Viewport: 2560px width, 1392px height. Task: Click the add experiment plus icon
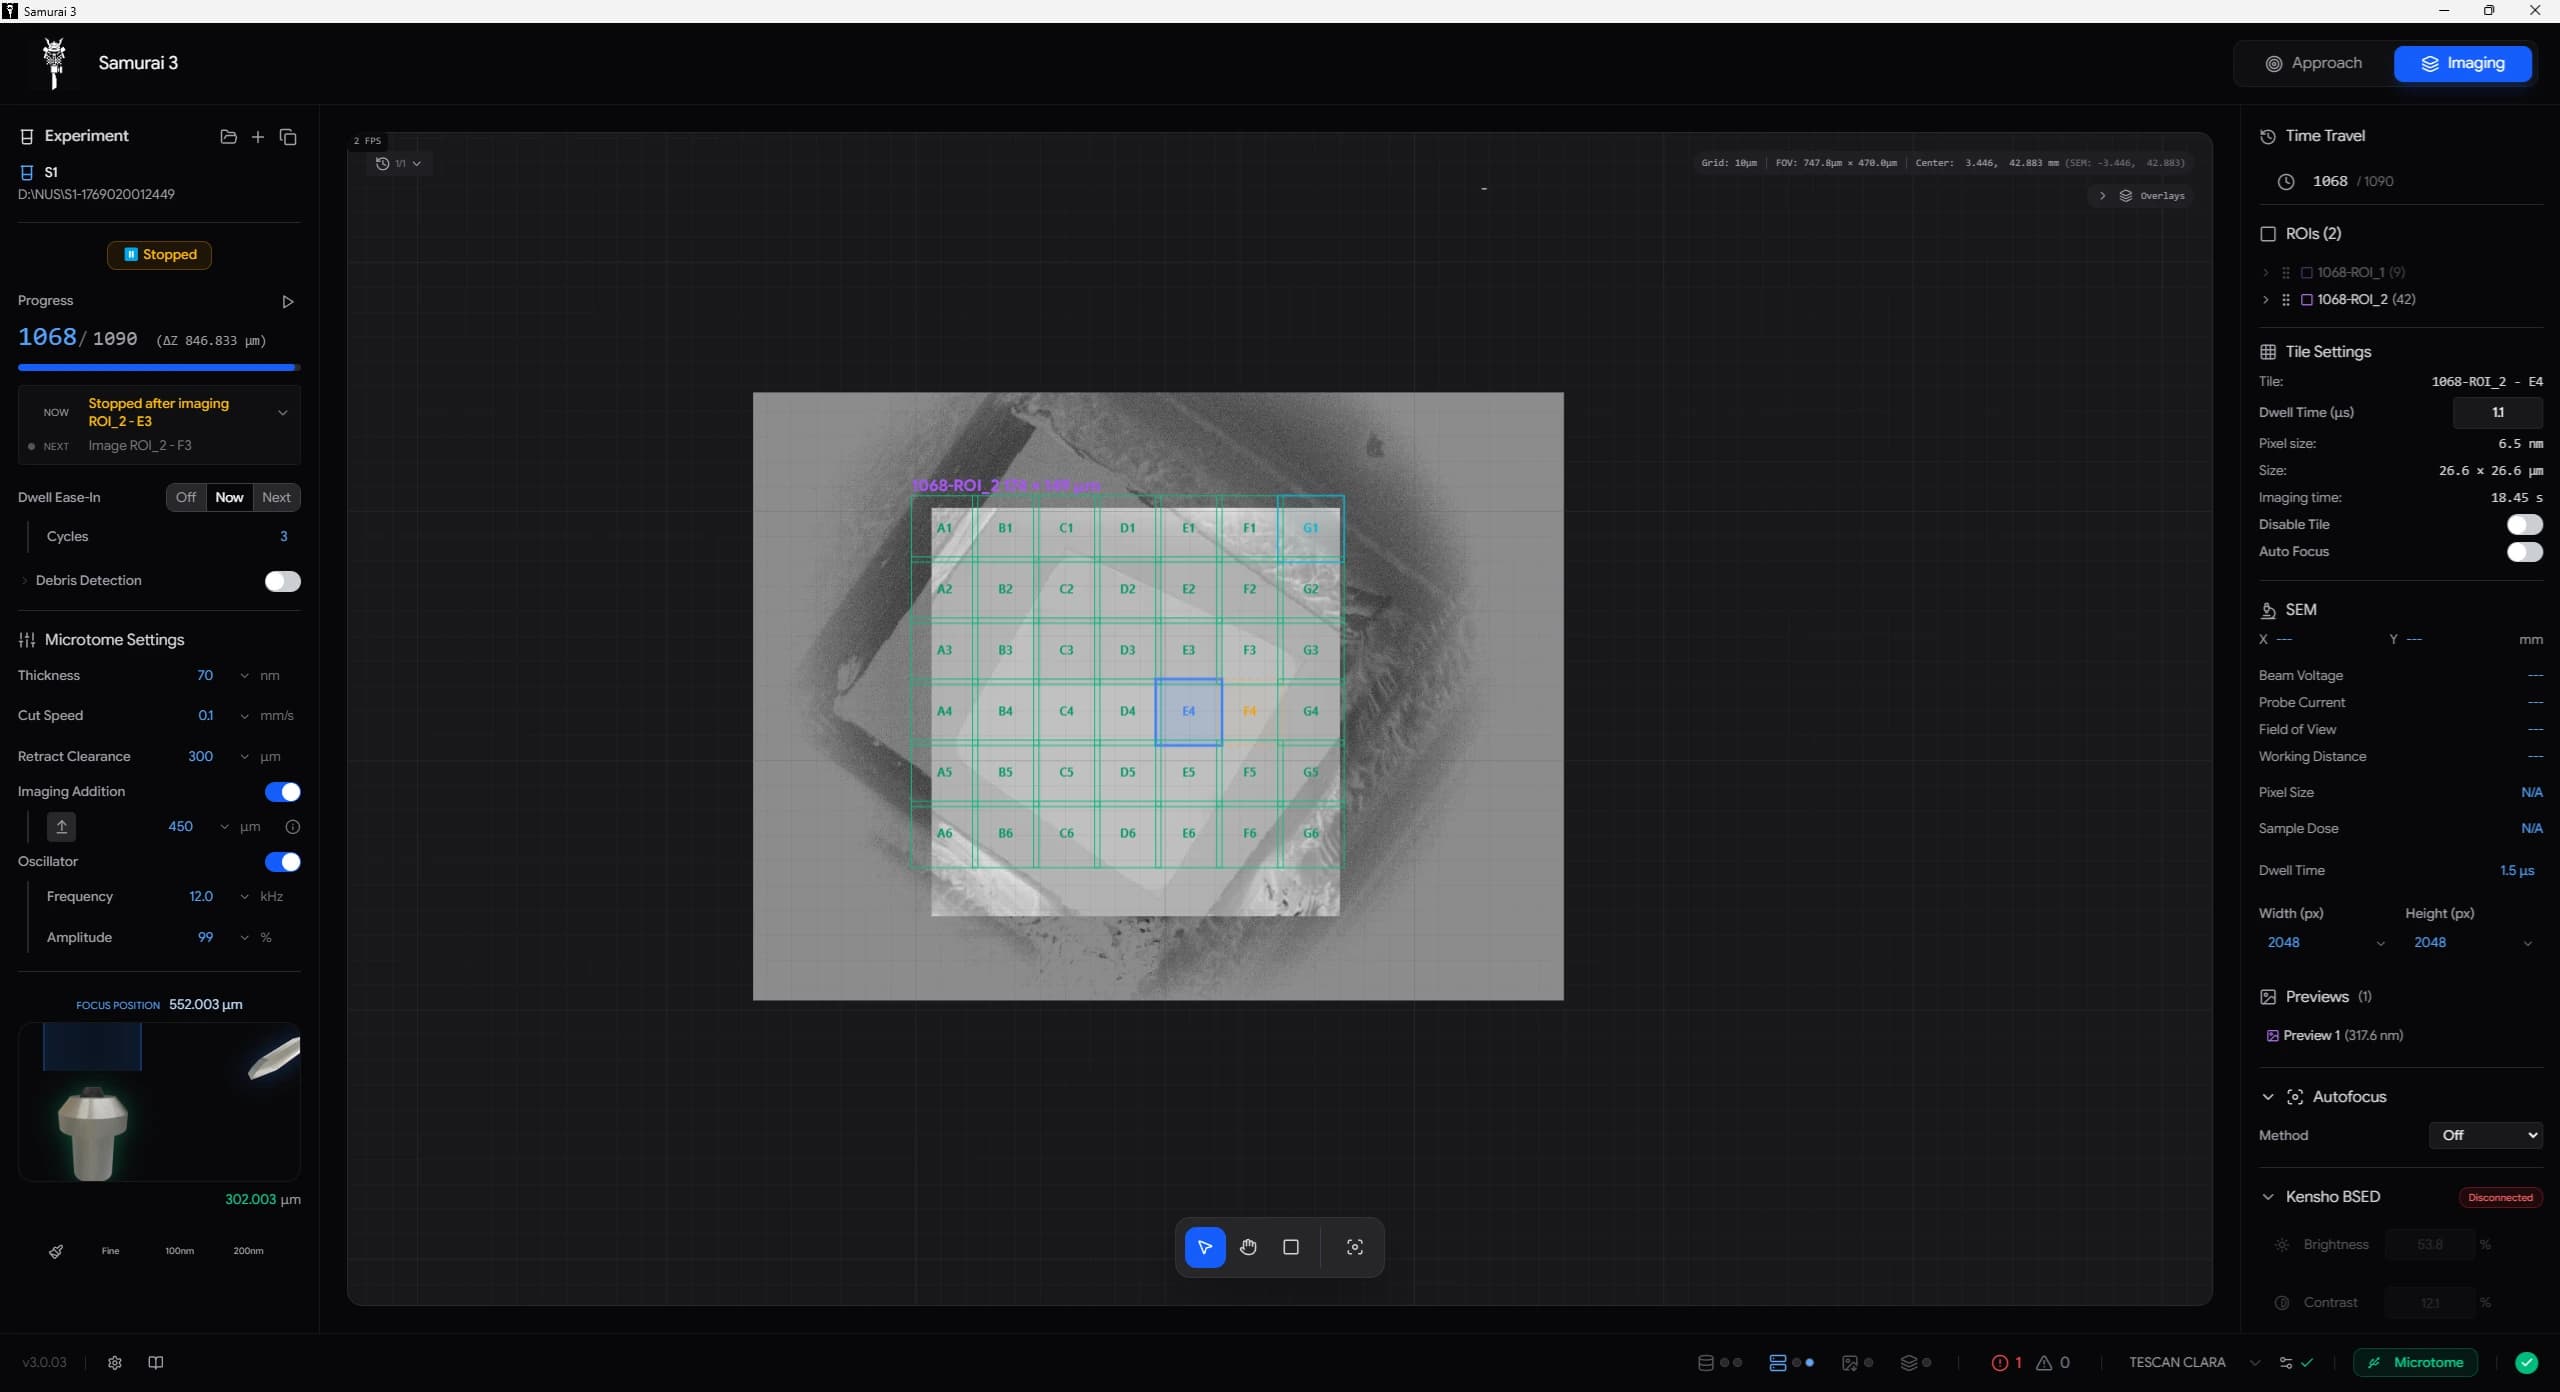258,137
